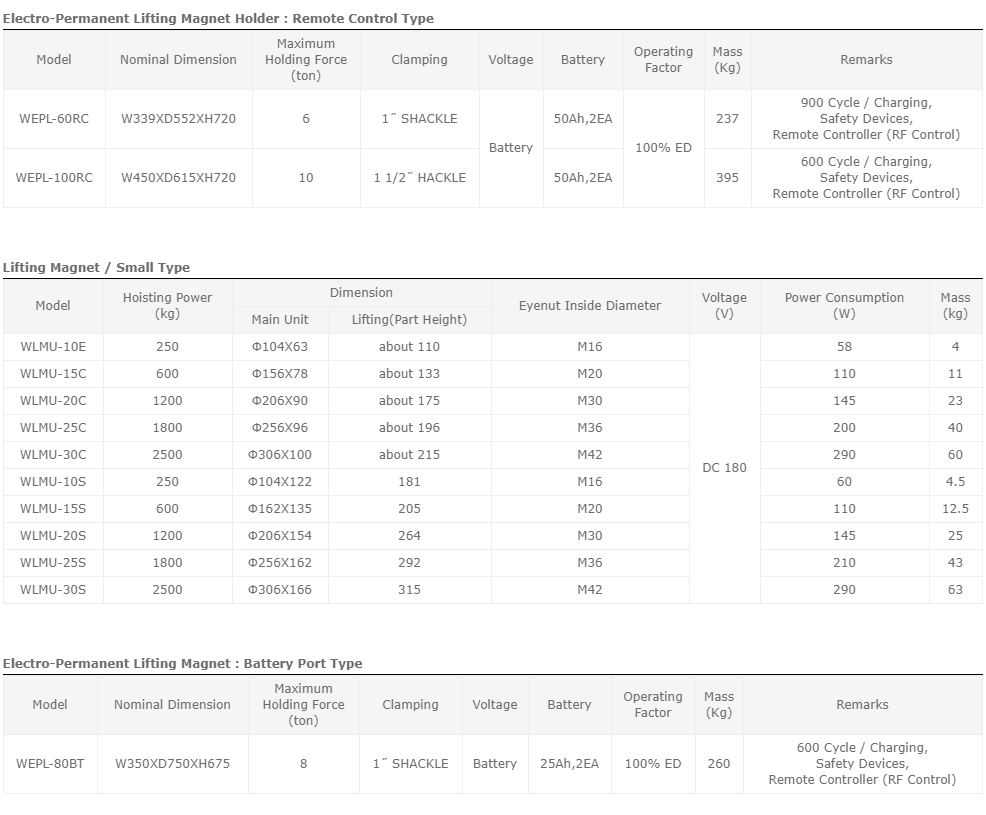Click main unit dimension 'Φ162X135'

[x=280, y=509]
